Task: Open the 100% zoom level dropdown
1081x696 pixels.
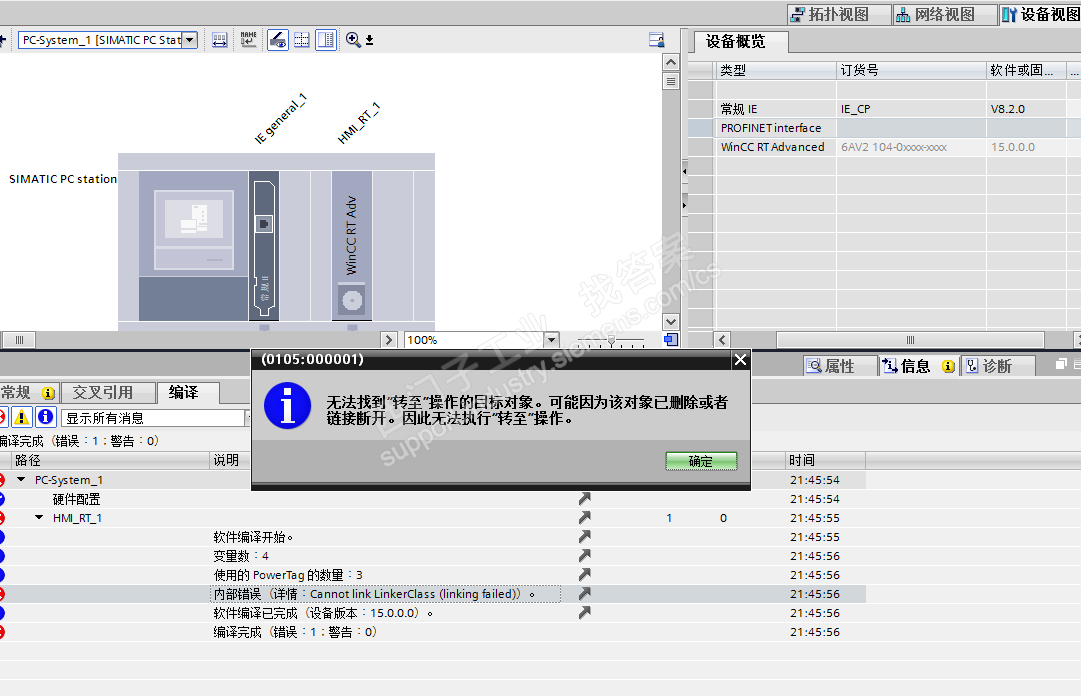Action: [551, 340]
